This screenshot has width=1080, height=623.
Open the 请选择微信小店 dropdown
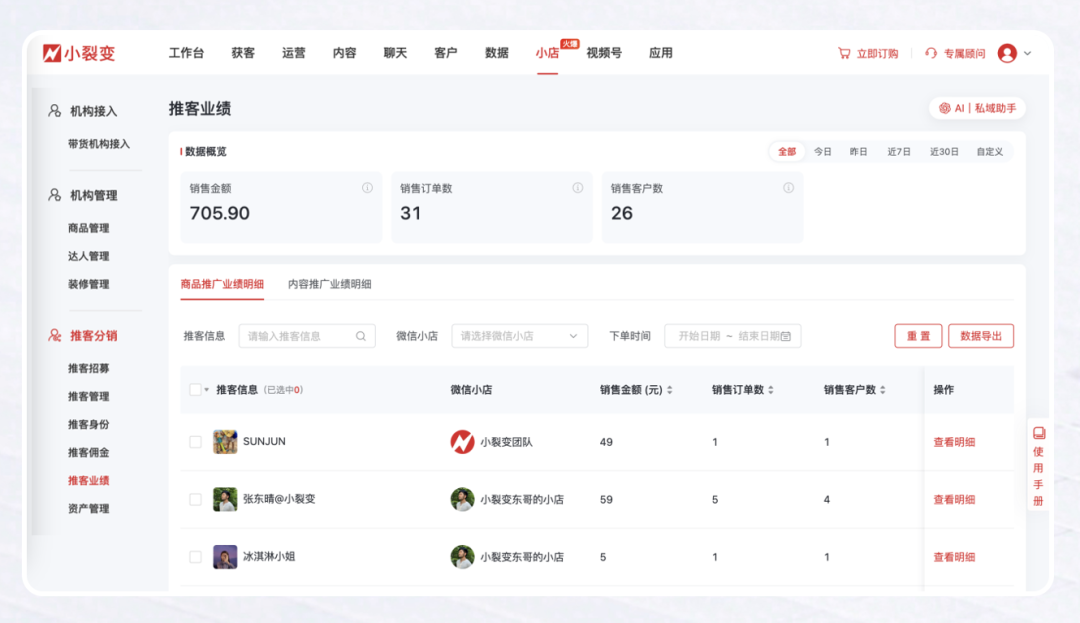[519, 336]
